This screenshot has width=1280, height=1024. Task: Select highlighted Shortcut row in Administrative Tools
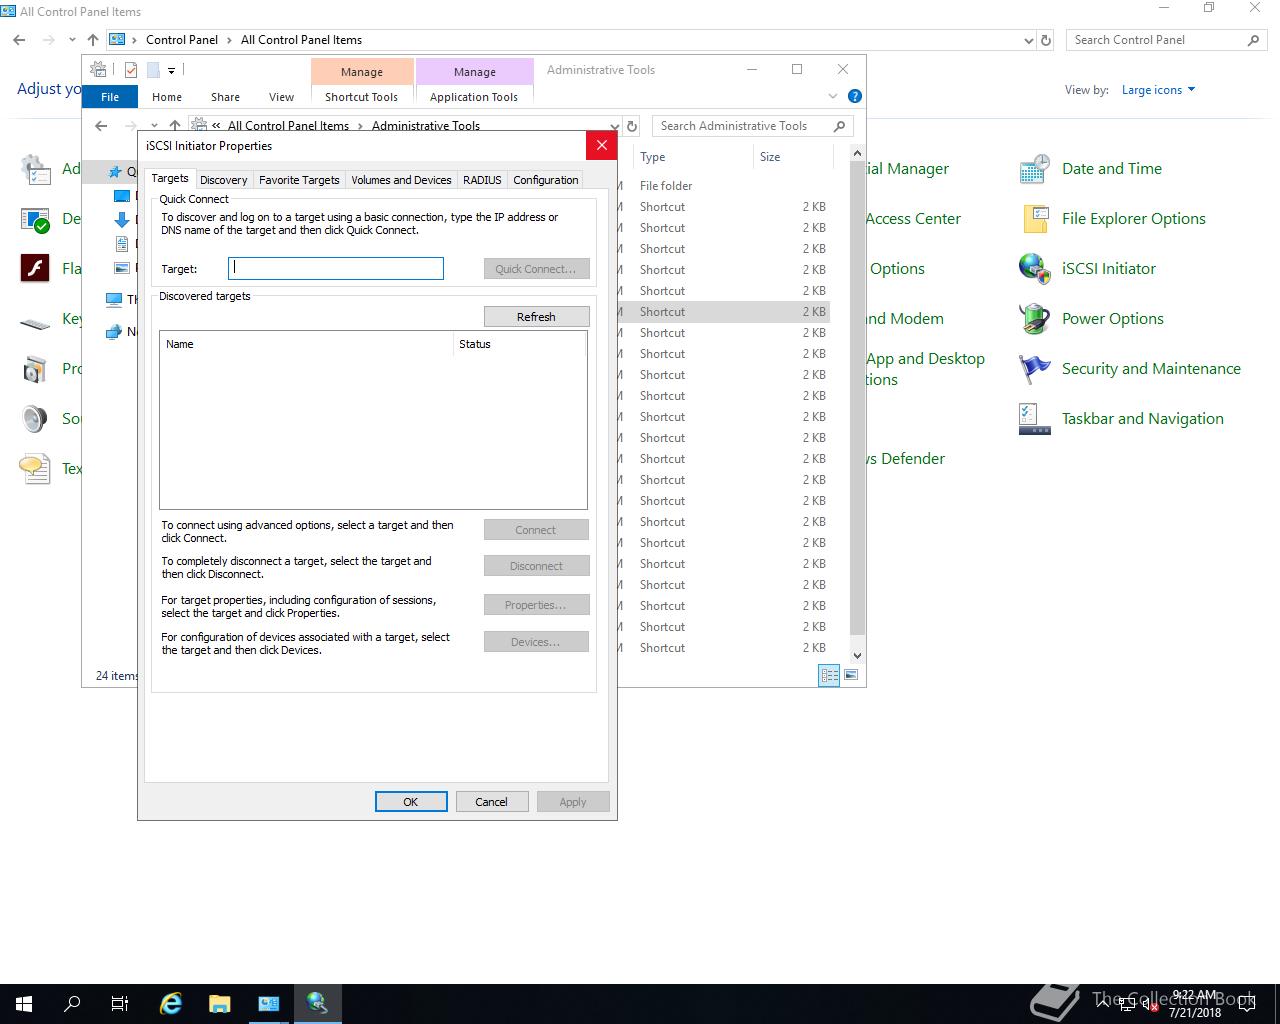(x=724, y=312)
